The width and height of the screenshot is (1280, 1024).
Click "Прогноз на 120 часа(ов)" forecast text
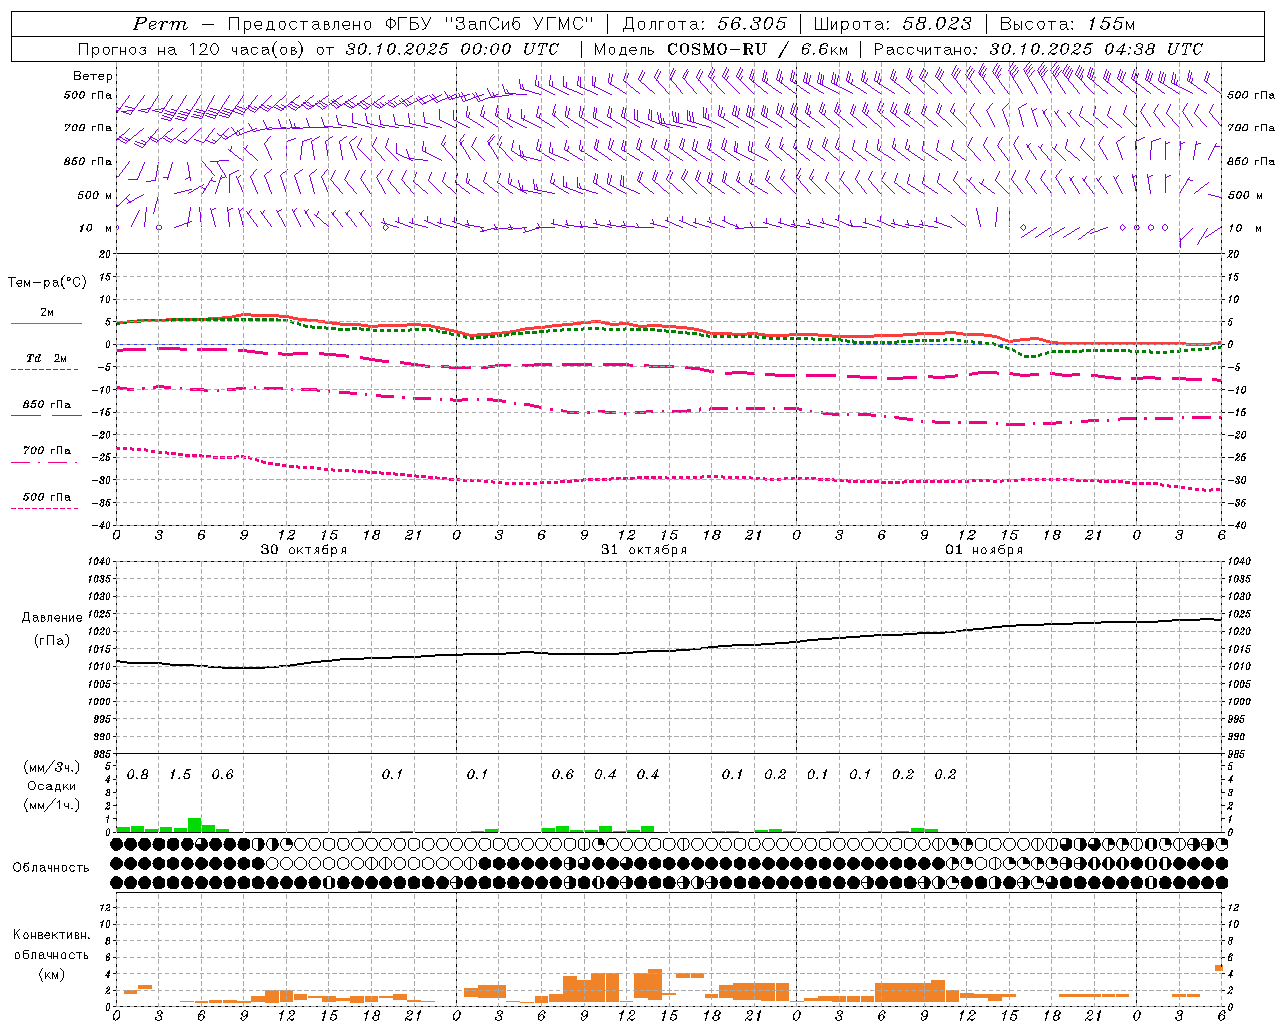[193, 49]
